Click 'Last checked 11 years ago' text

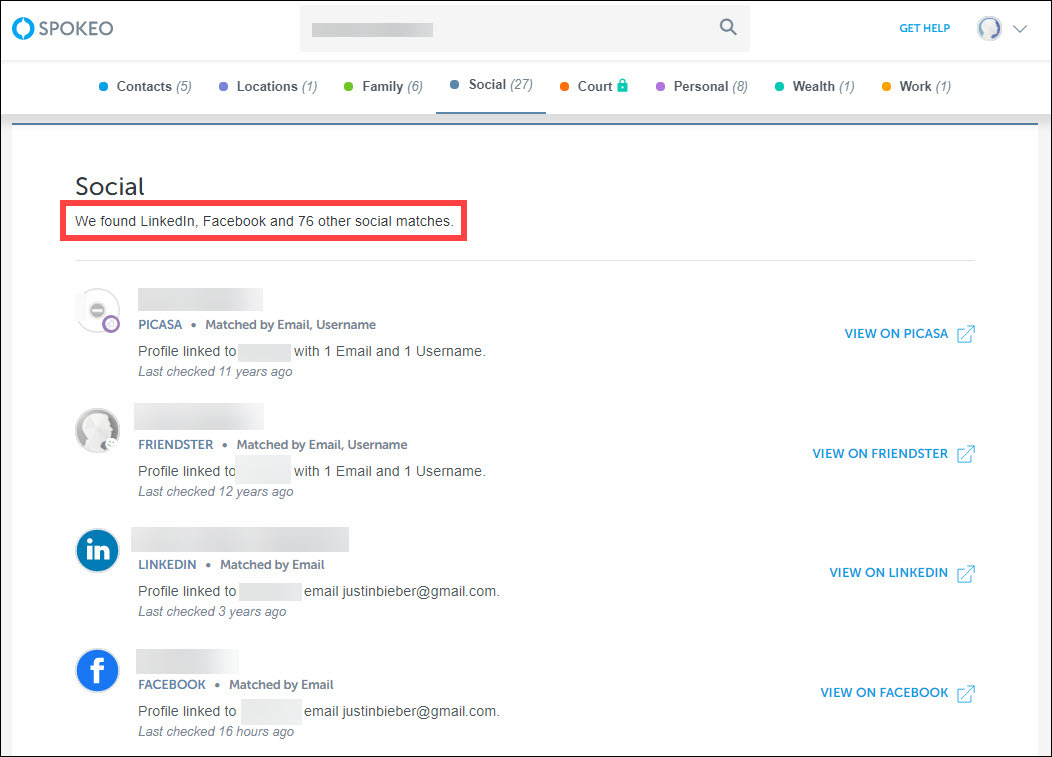[x=215, y=372]
